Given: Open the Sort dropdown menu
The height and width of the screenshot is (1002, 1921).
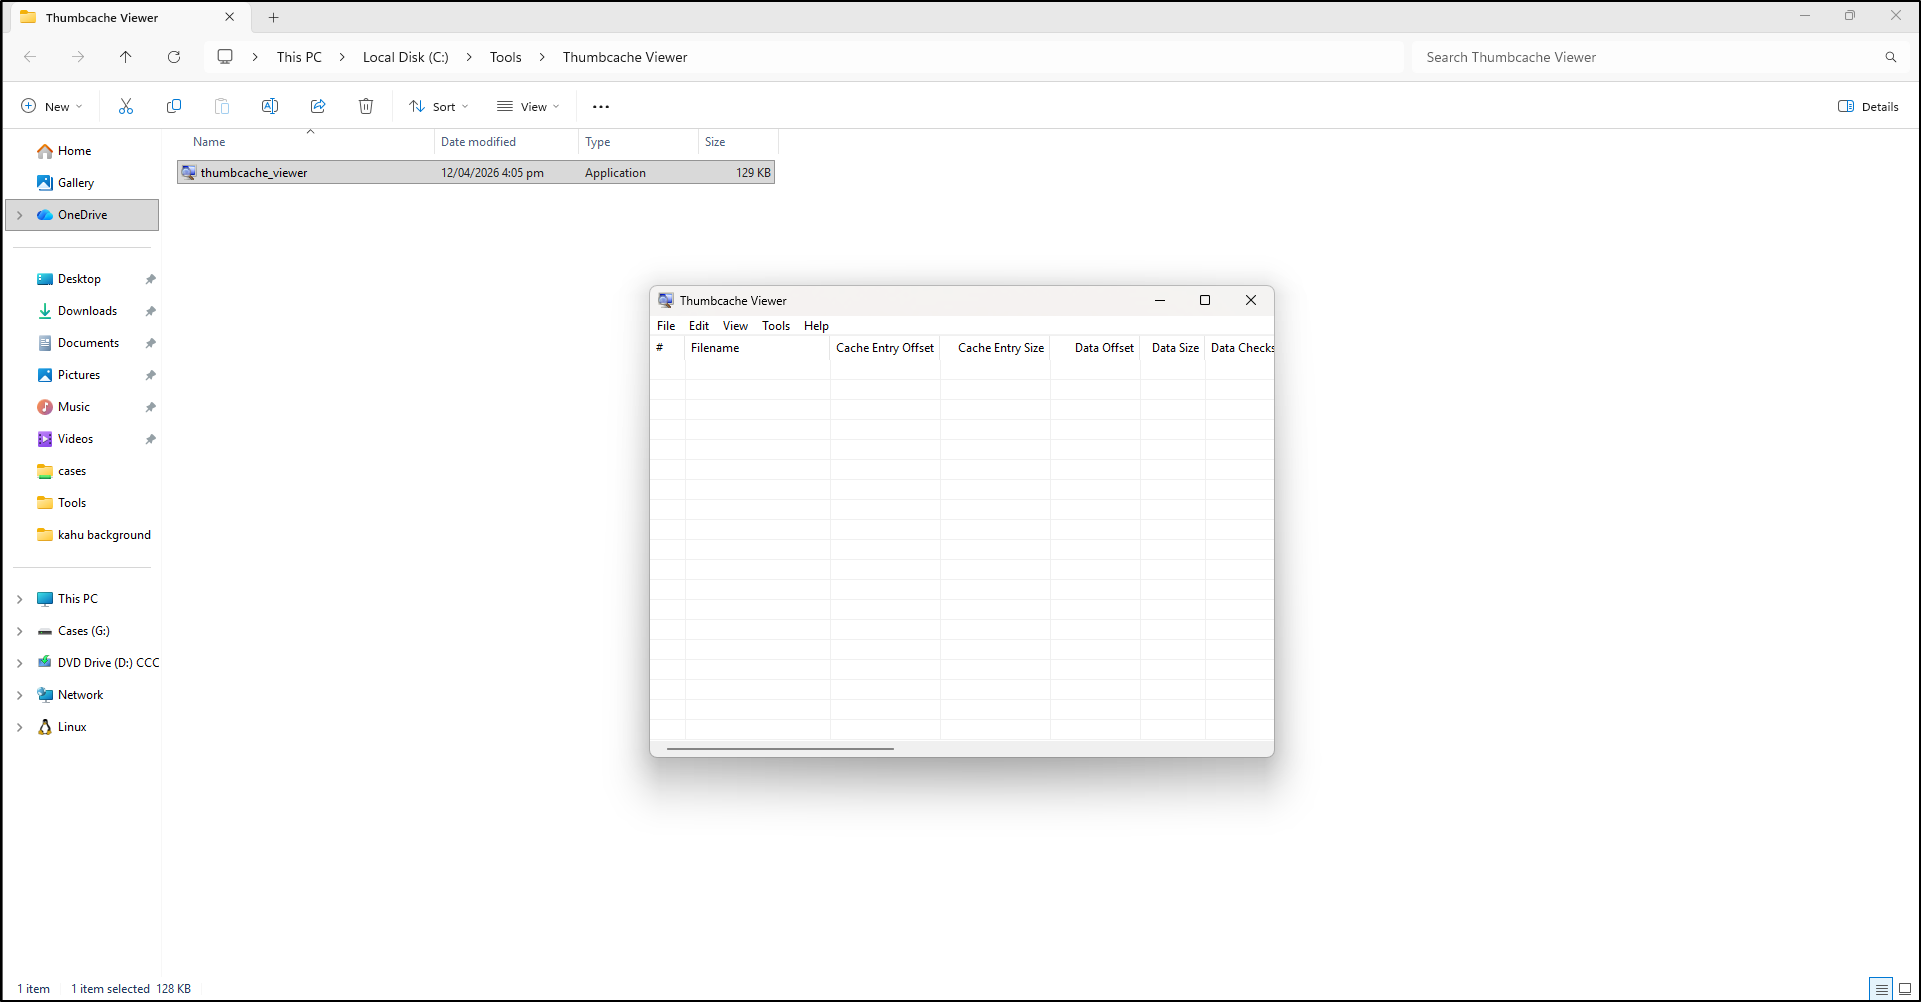Looking at the screenshot, I should click(x=439, y=106).
